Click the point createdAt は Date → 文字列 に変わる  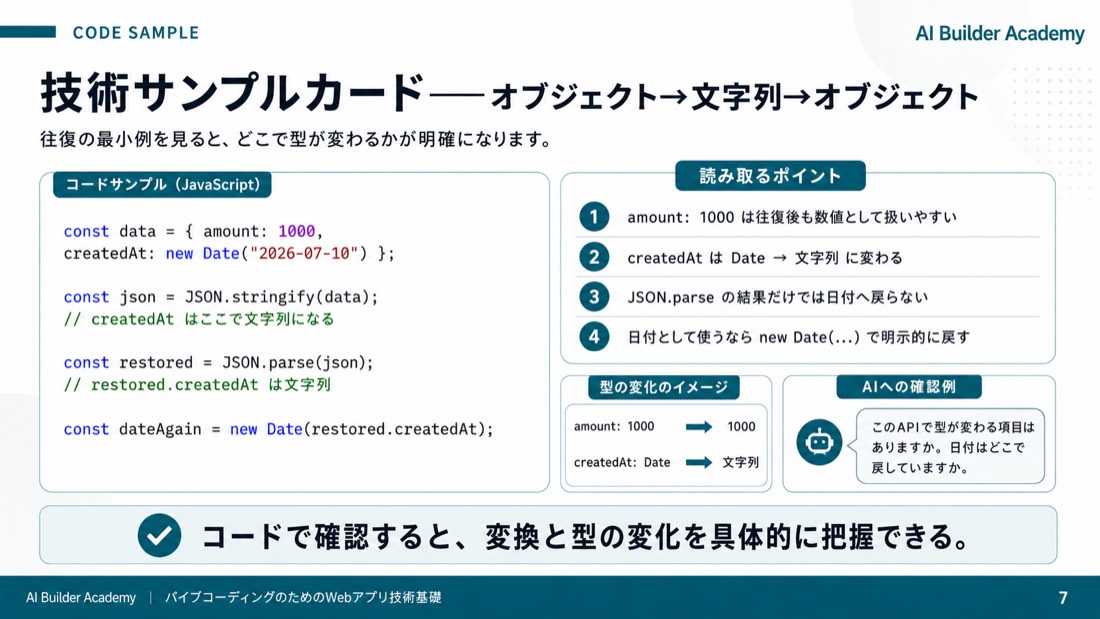coord(765,258)
